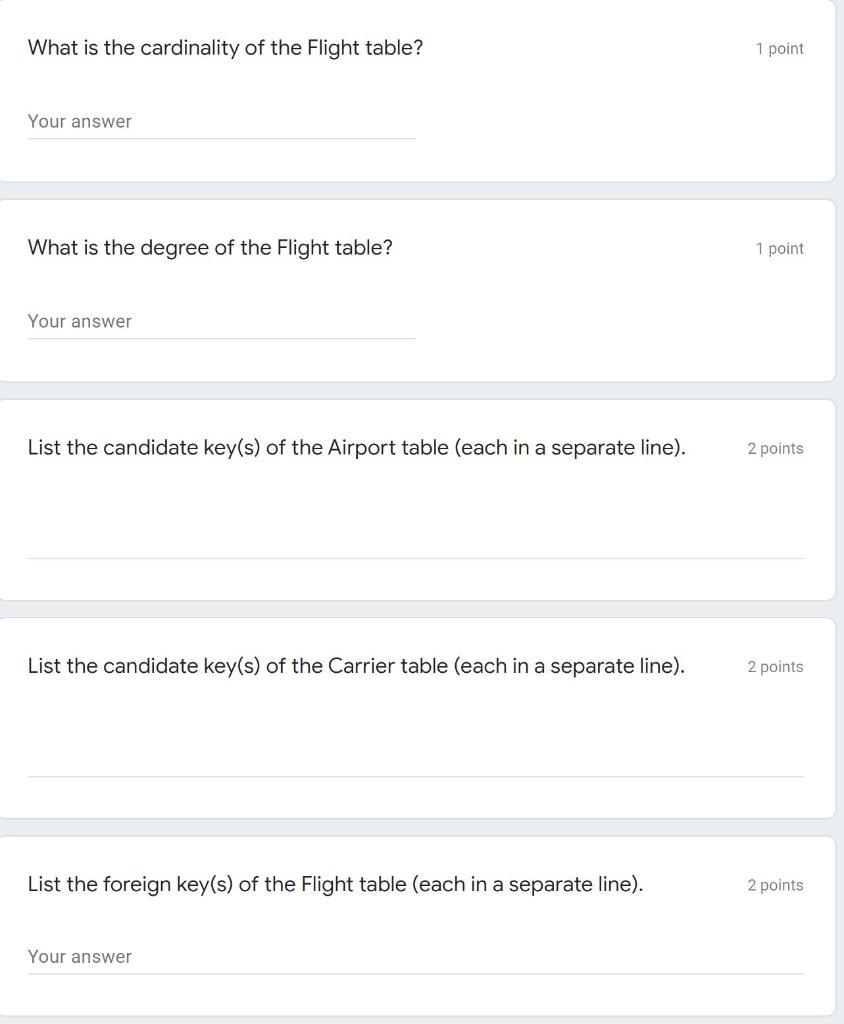Click the '2 points' label on the Airport question
The width and height of the screenshot is (844, 1024).
(776, 448)
